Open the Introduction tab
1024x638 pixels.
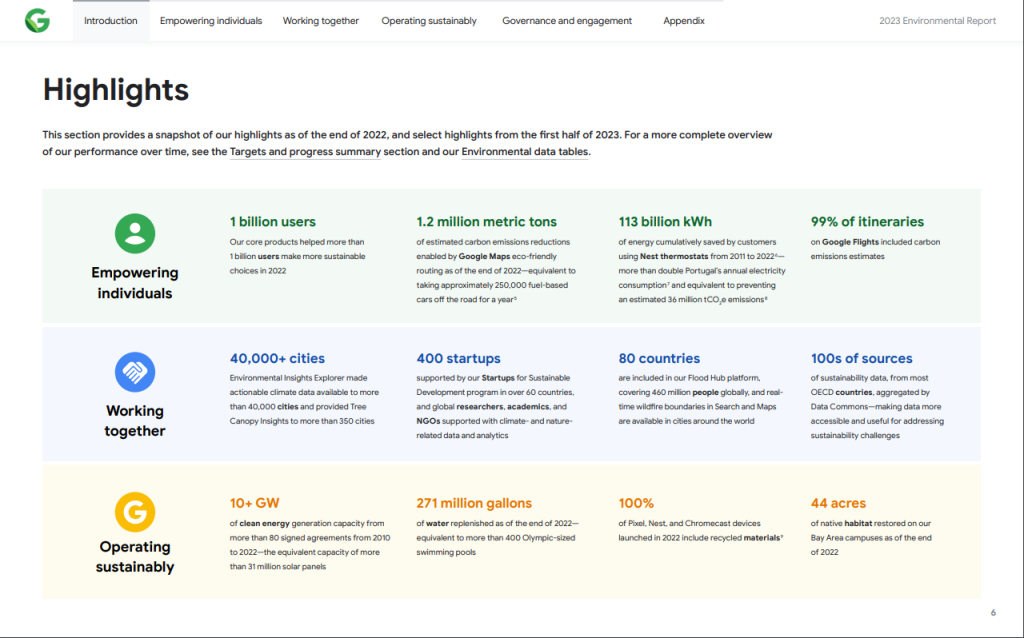click(x=111, y=21)
